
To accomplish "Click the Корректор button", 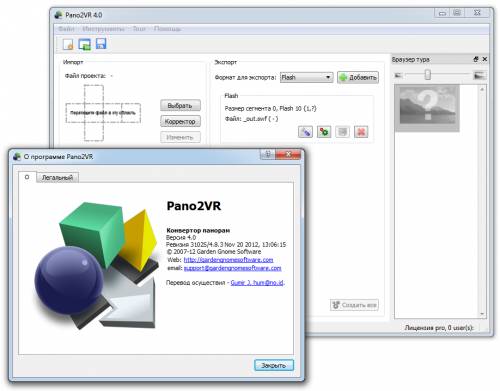I will (x=180, y=121).
